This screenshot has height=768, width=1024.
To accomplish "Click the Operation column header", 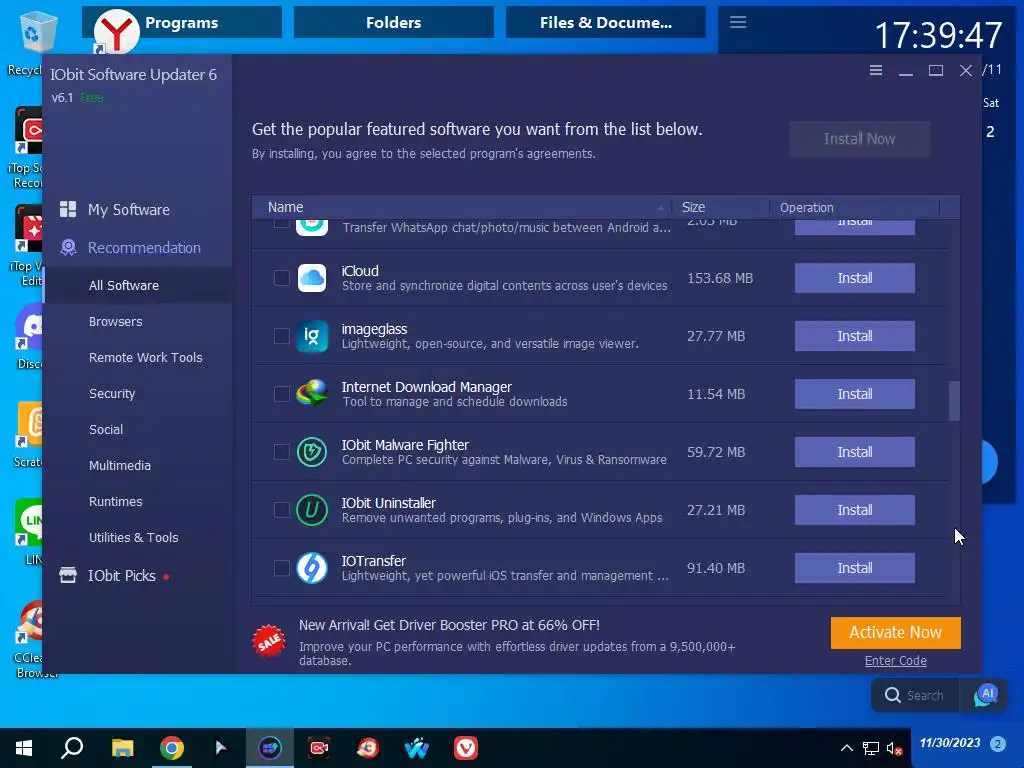I will point(854,207).
